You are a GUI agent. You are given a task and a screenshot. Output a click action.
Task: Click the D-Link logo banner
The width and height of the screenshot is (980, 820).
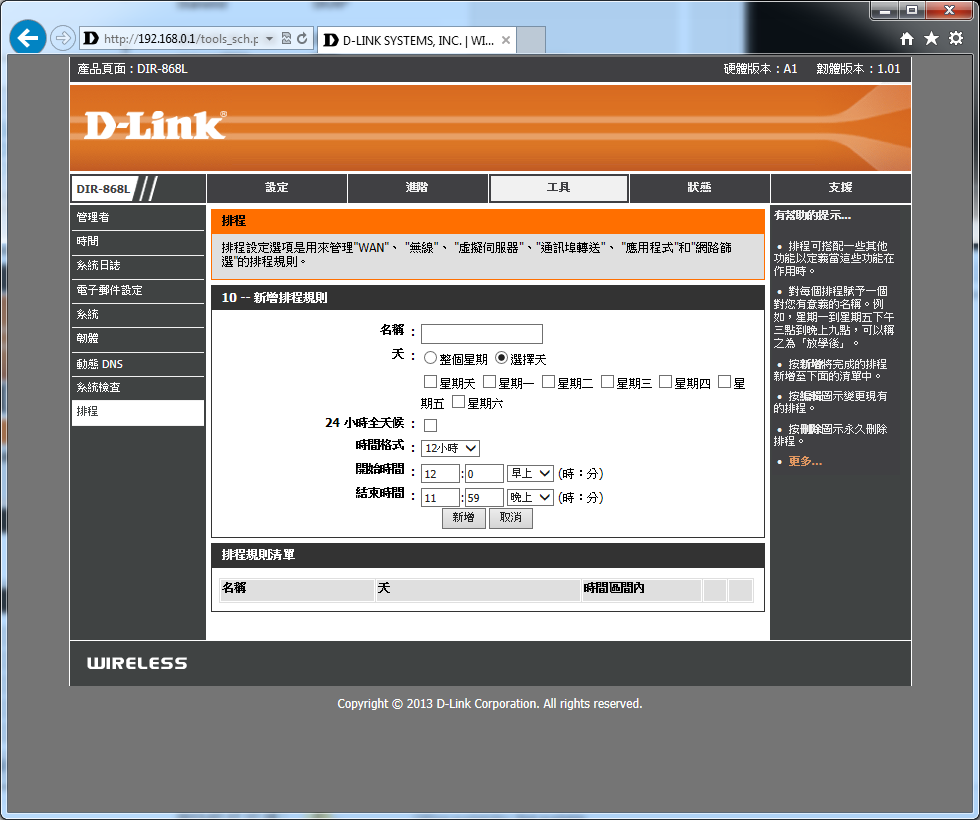click(x=155, y=125)
